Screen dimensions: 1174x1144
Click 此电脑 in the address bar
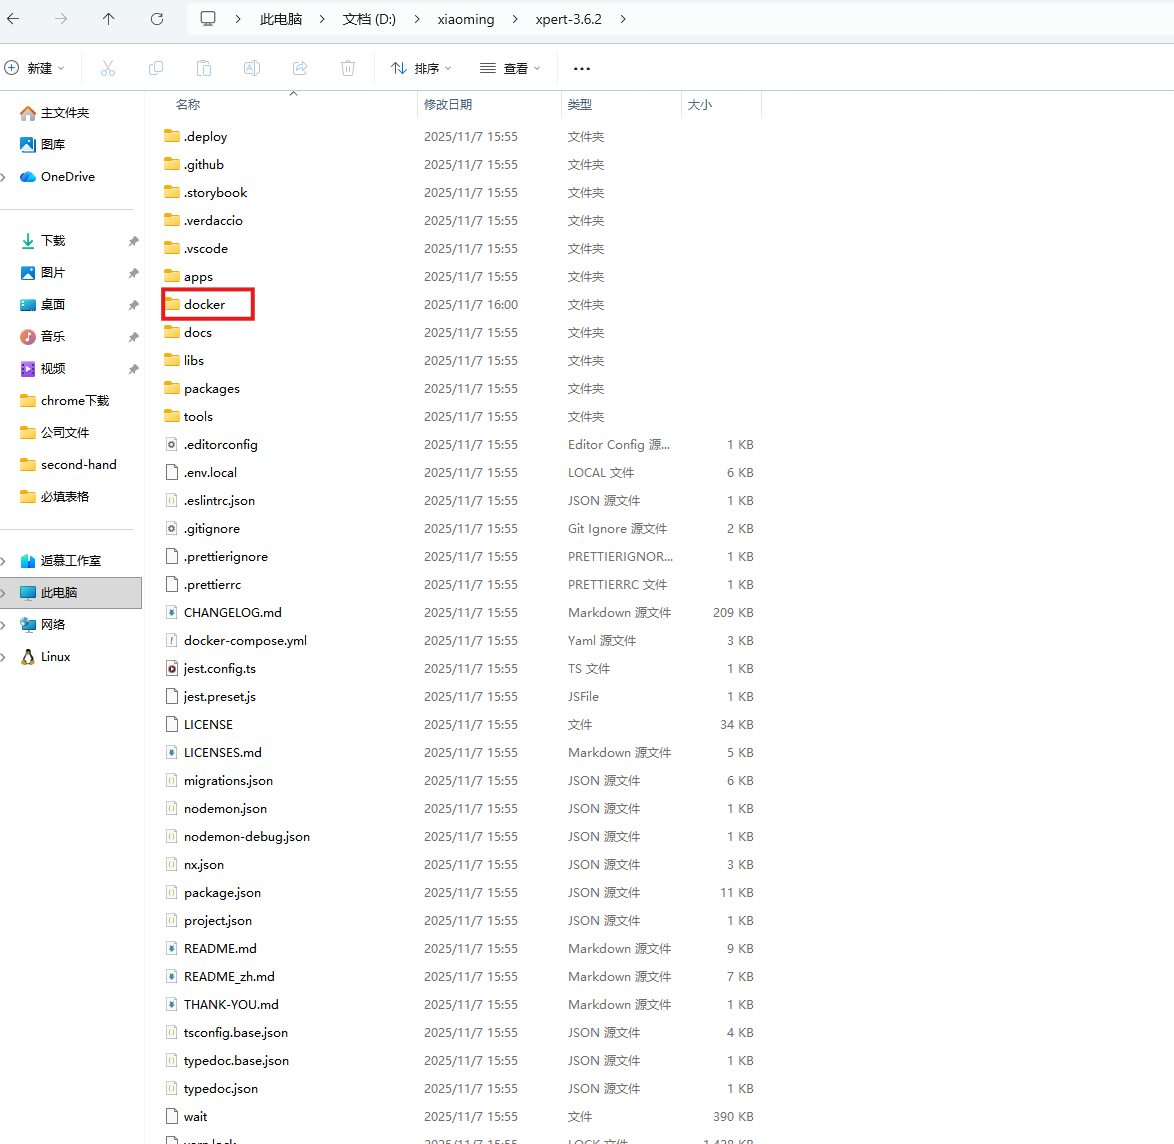point(281,19)
